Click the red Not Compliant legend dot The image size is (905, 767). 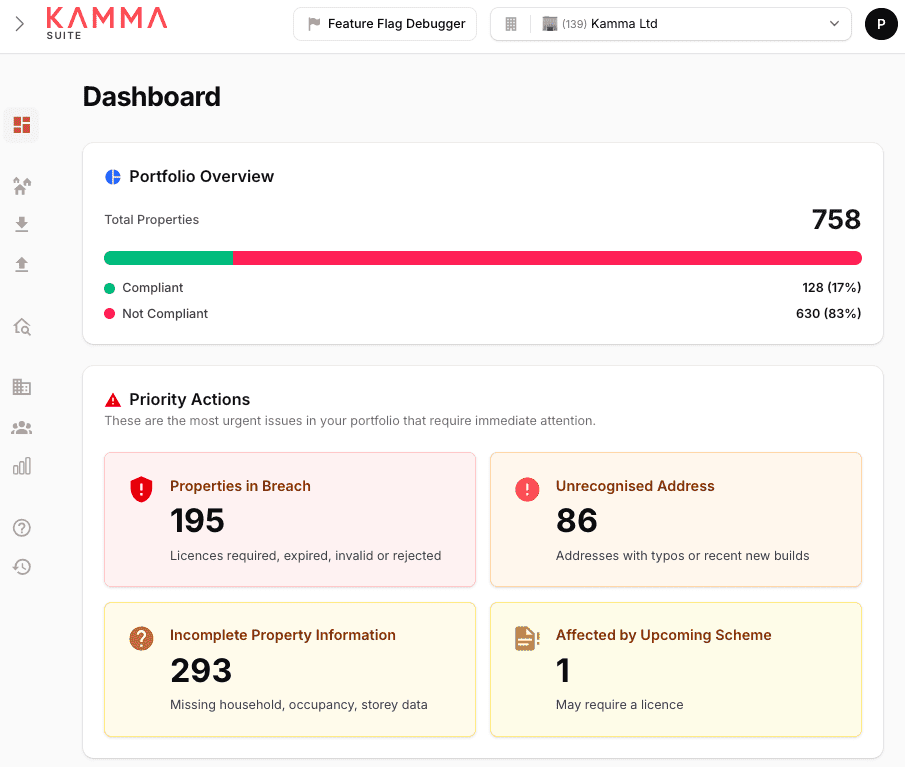click(110, 314)
